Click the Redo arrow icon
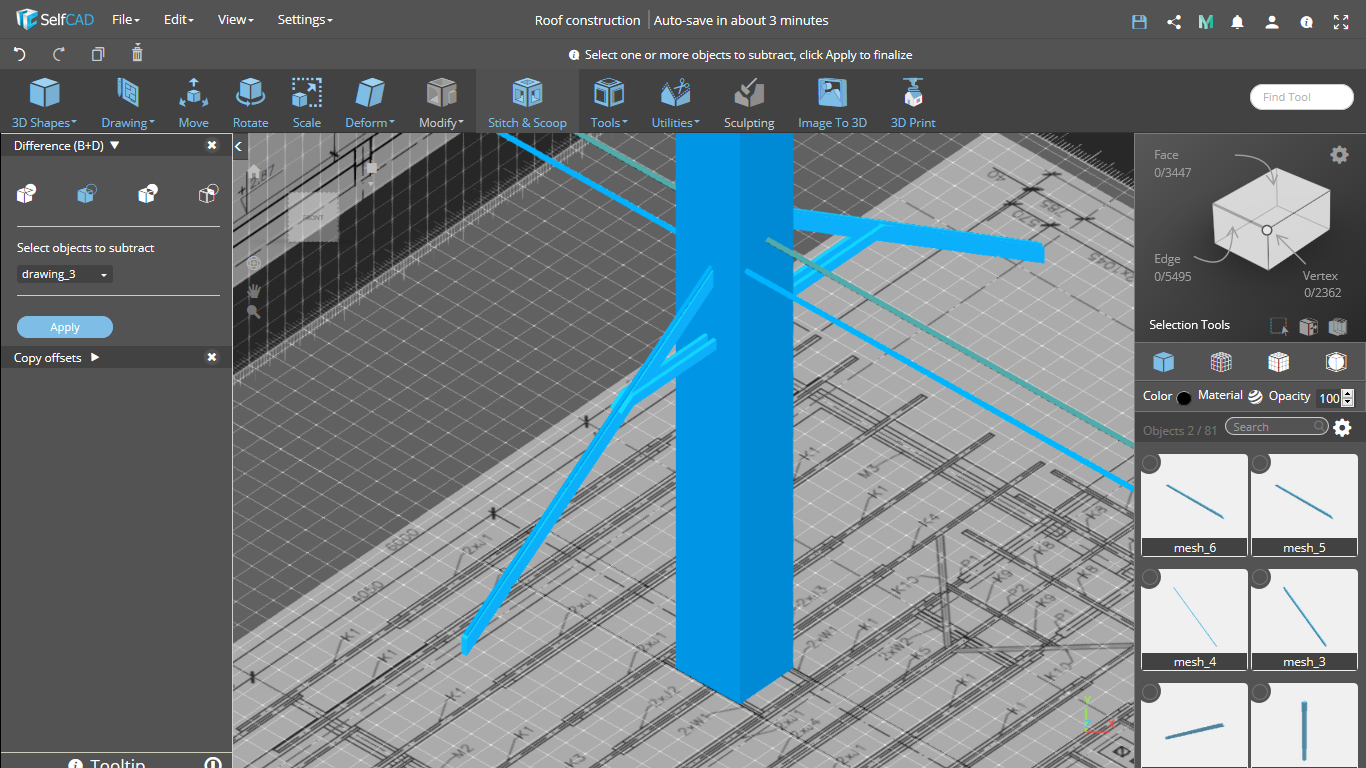The width and height of the screenshot is (1366, 768). [58, 54]
